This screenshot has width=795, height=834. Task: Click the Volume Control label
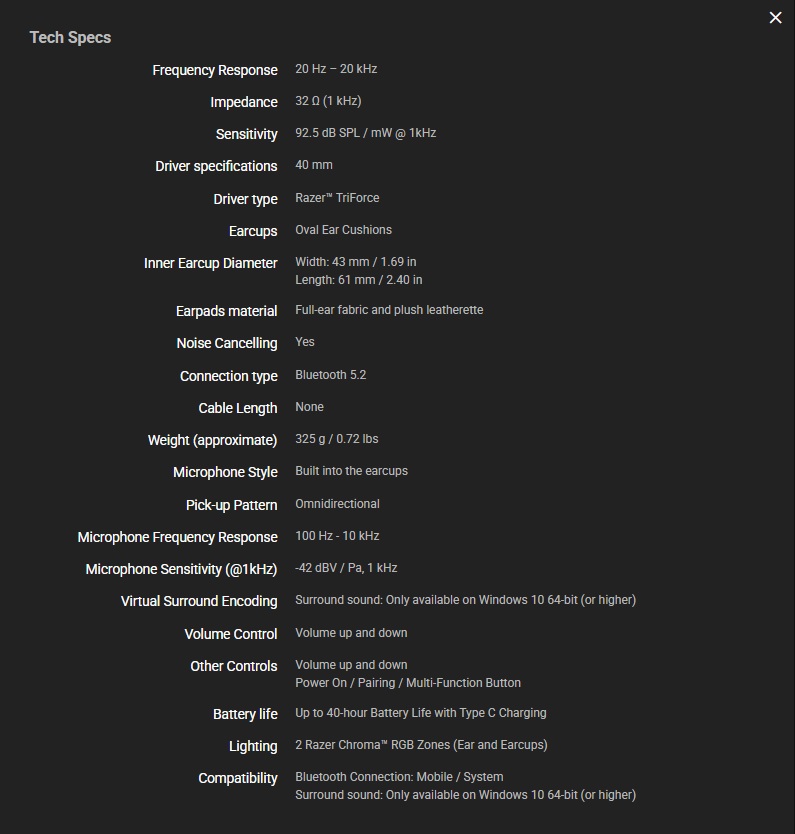click(231, 634)
